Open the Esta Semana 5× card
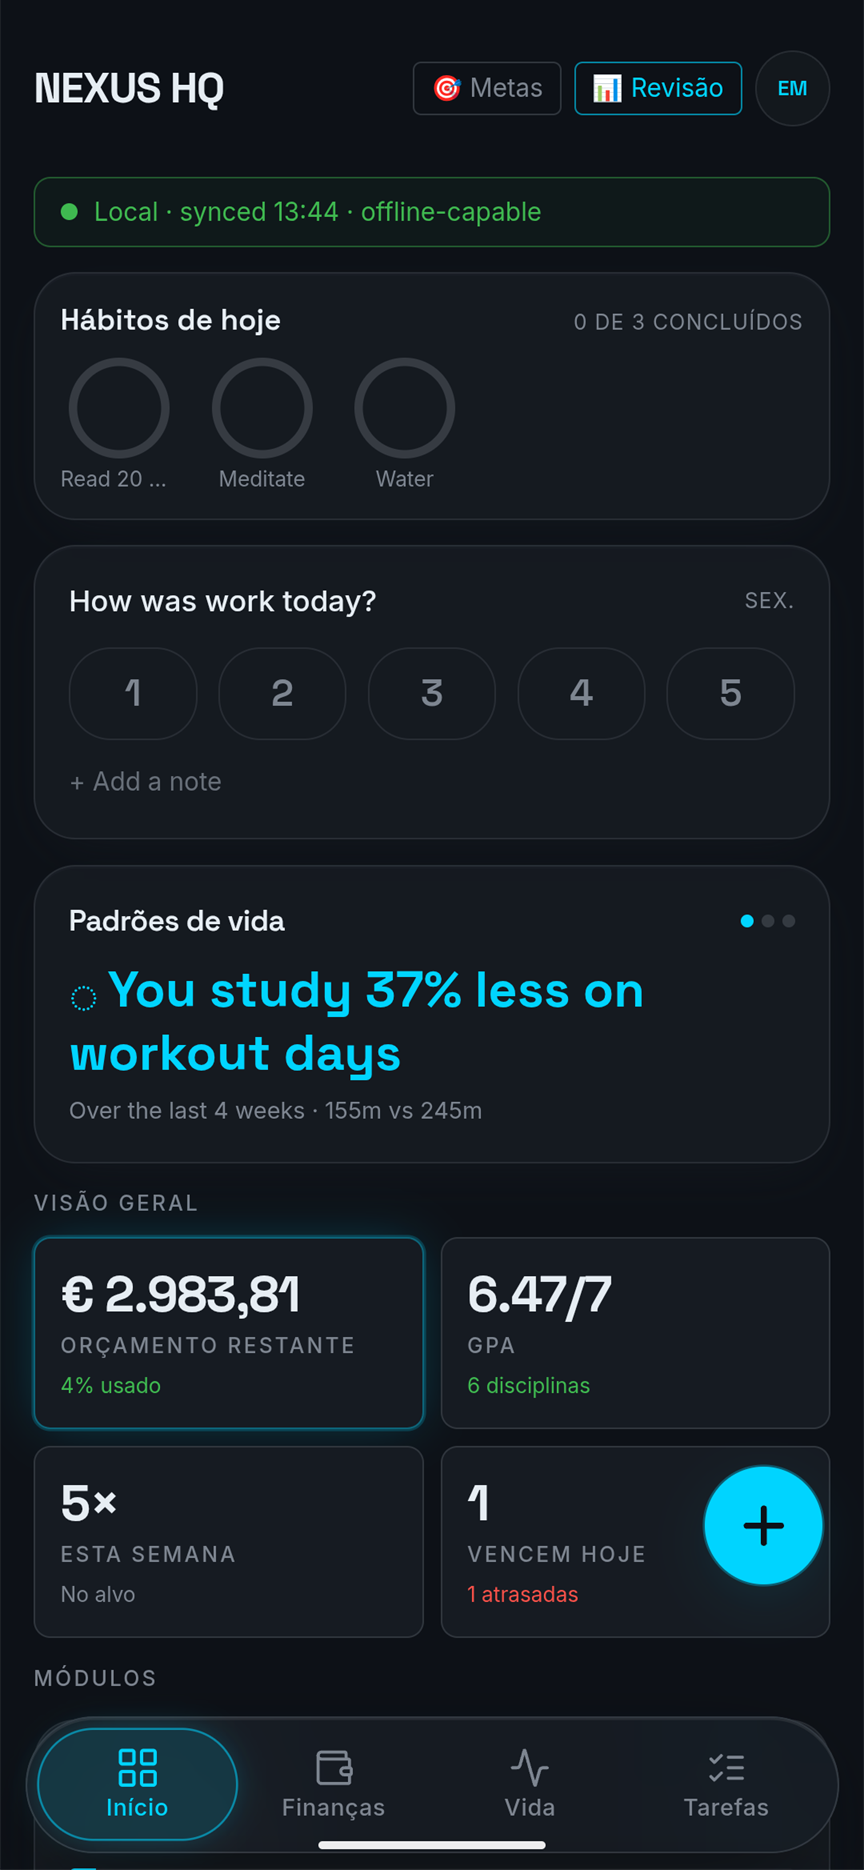Screen dimensions: 864x1870 (229, 1541)
